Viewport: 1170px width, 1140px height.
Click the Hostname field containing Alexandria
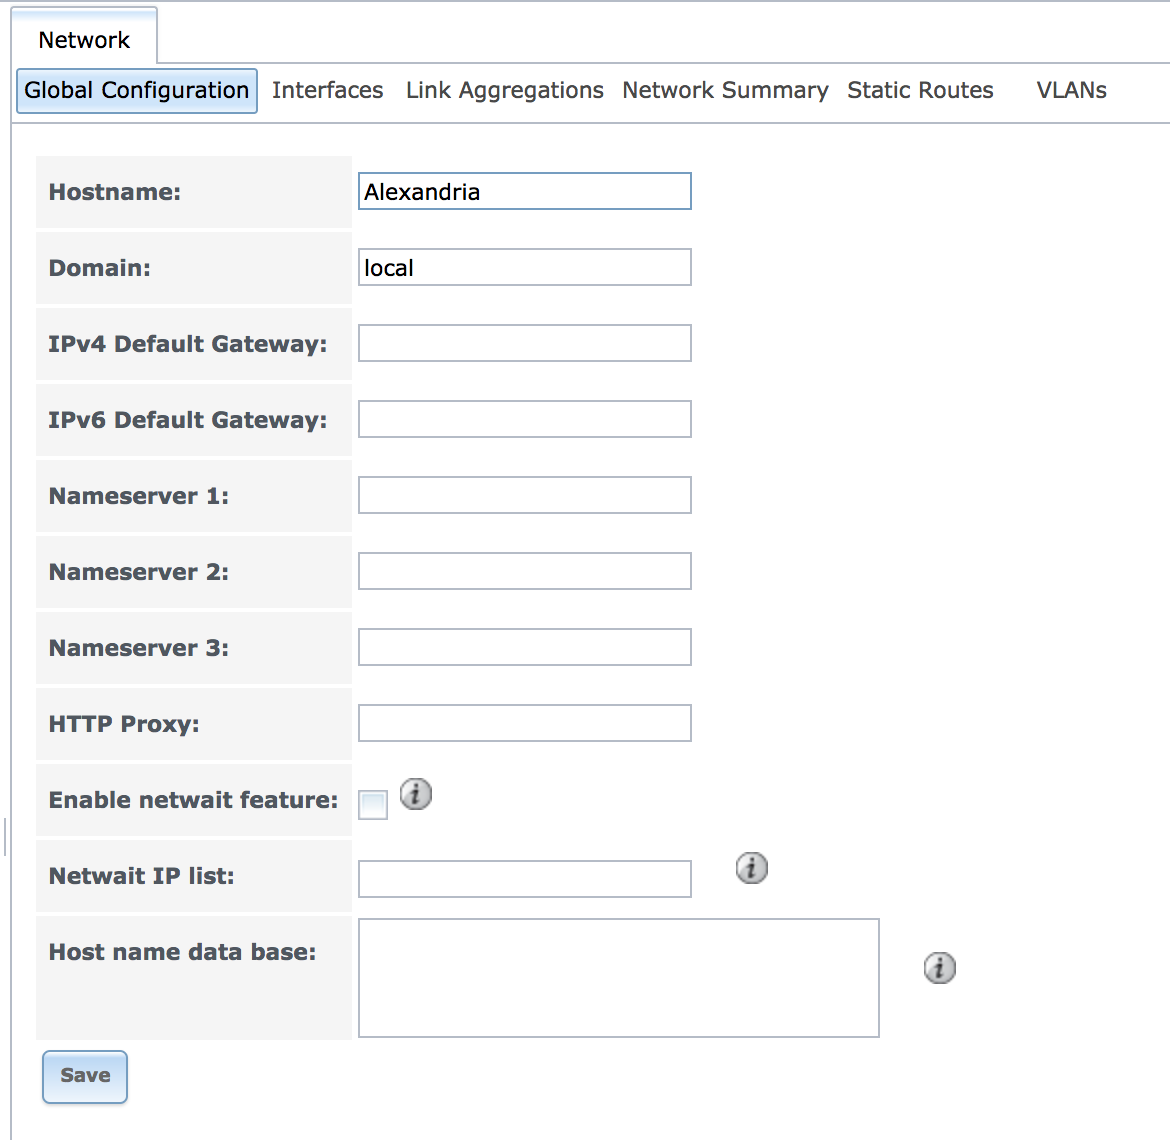point(524,192)
